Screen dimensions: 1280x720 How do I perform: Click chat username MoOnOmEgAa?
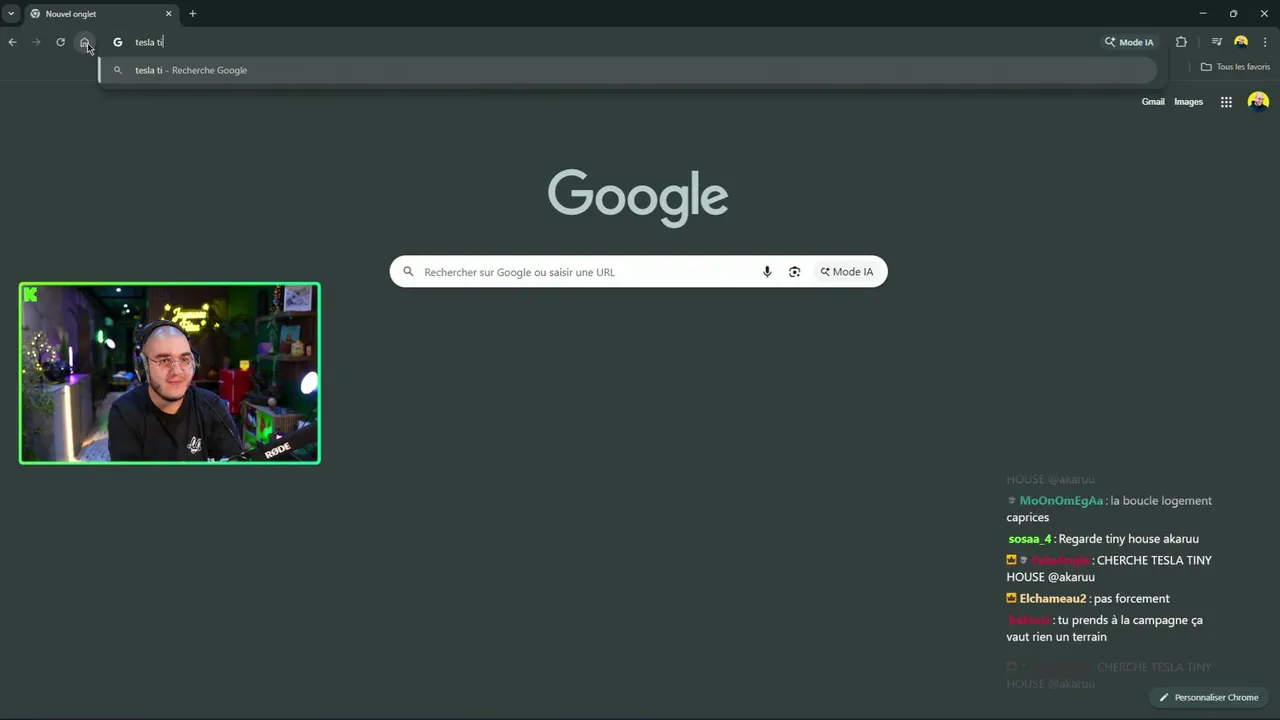[x=1061, y=501]
